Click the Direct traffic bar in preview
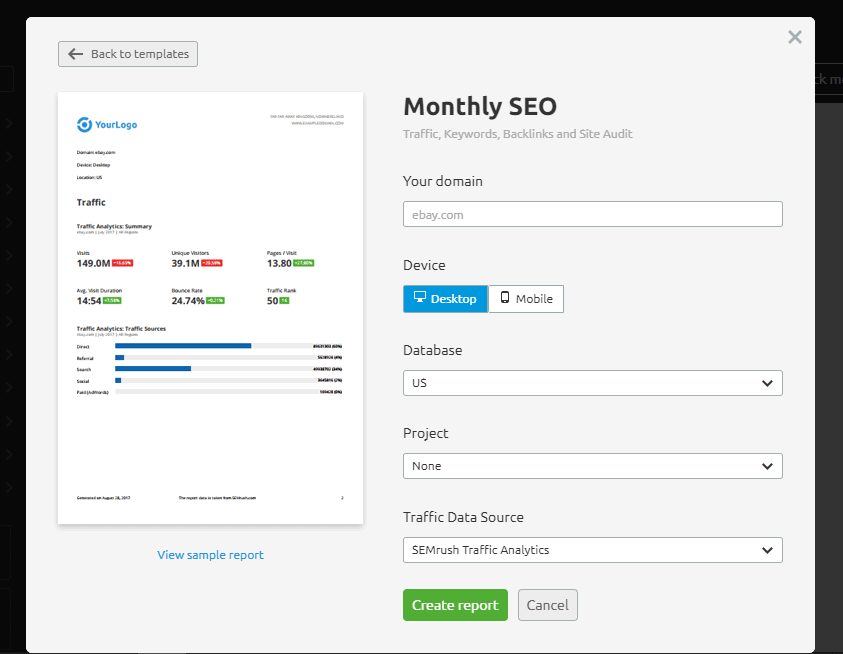 pyautogui.click(x=183, y=346)
